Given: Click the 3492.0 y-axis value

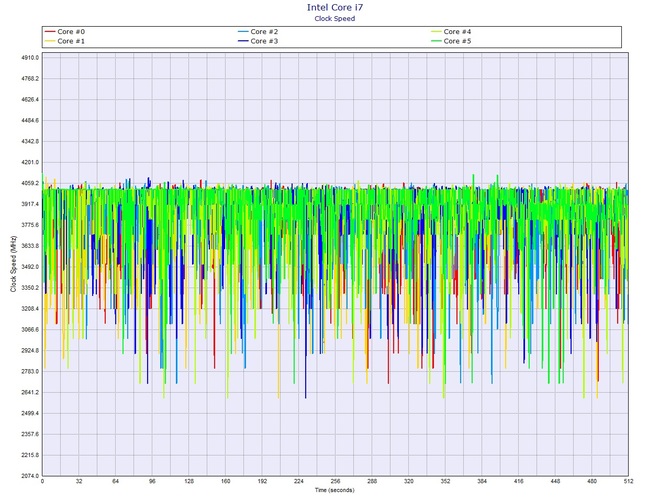Looking at the screenshot, I should click(x=30, y=267).
